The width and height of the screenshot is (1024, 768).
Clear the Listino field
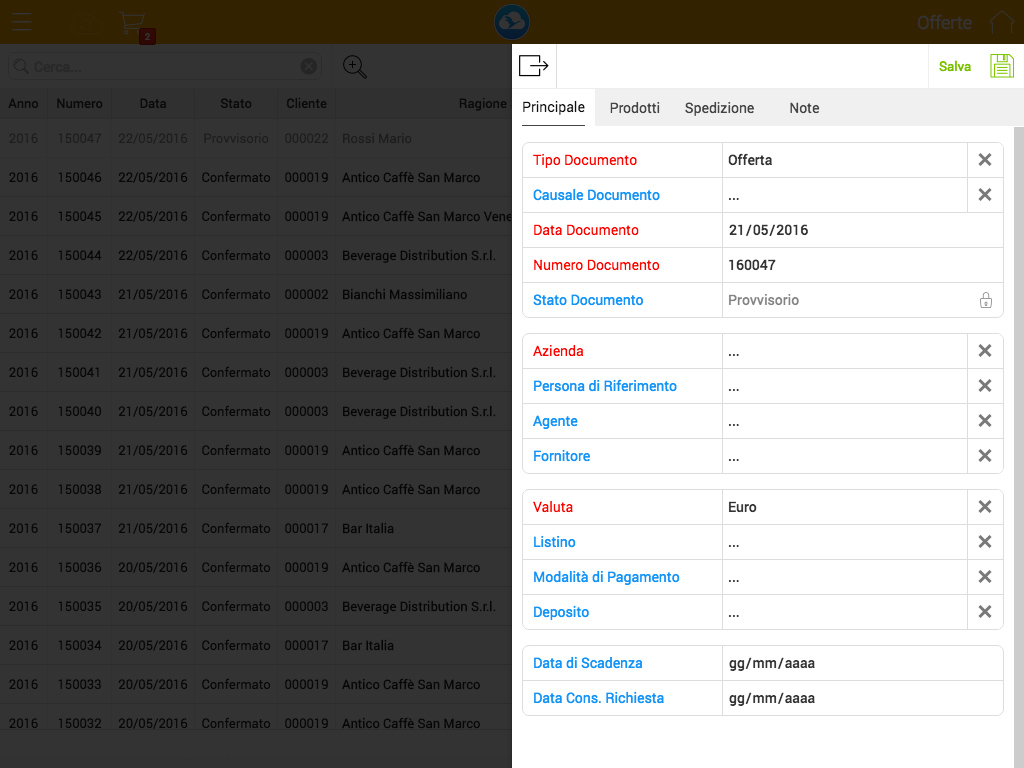[985, 542]
